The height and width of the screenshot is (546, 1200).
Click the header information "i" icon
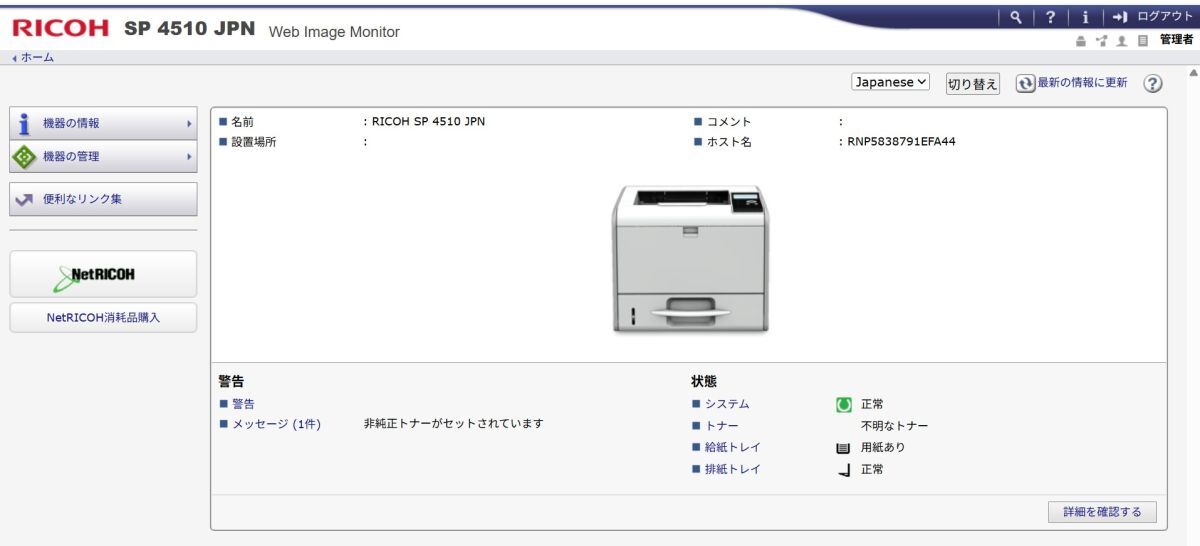tap(1088, 16)
